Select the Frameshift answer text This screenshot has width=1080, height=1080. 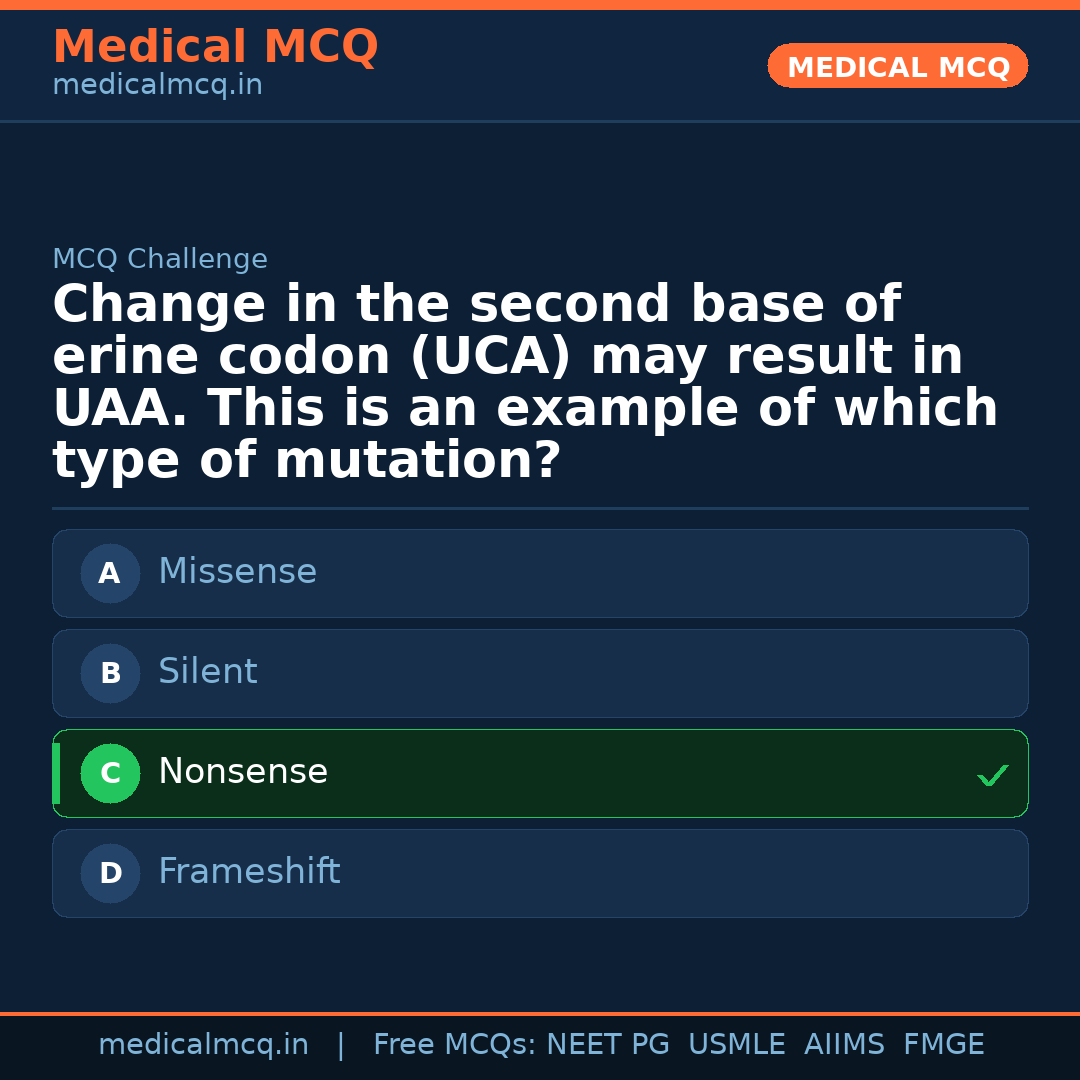coord(249,872)
